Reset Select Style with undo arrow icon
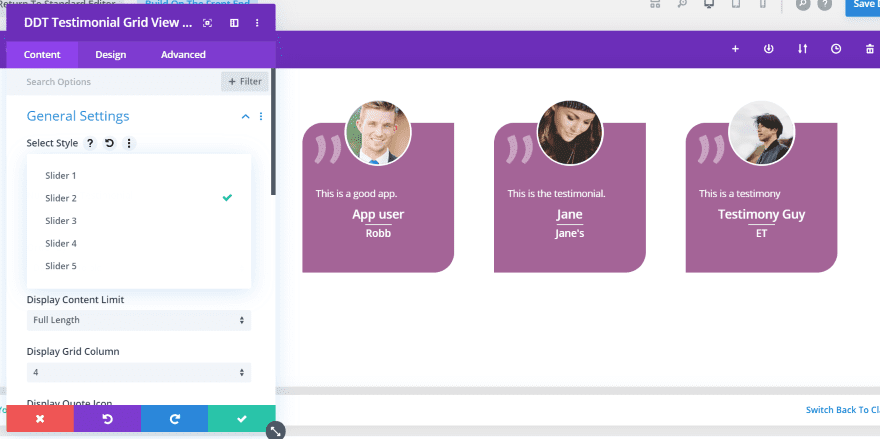 (x=109, y=143)
